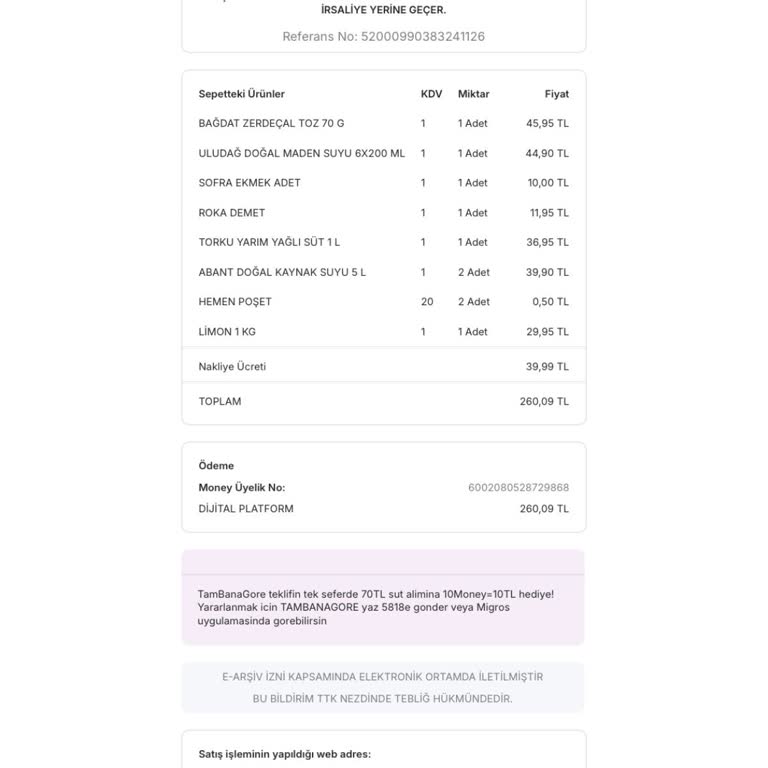The width and height of the screenshot is (768, 768).
Task: Click the BAĞDAT ZERDEÇAL TOZ 70 G item
Action: (271, 123)
